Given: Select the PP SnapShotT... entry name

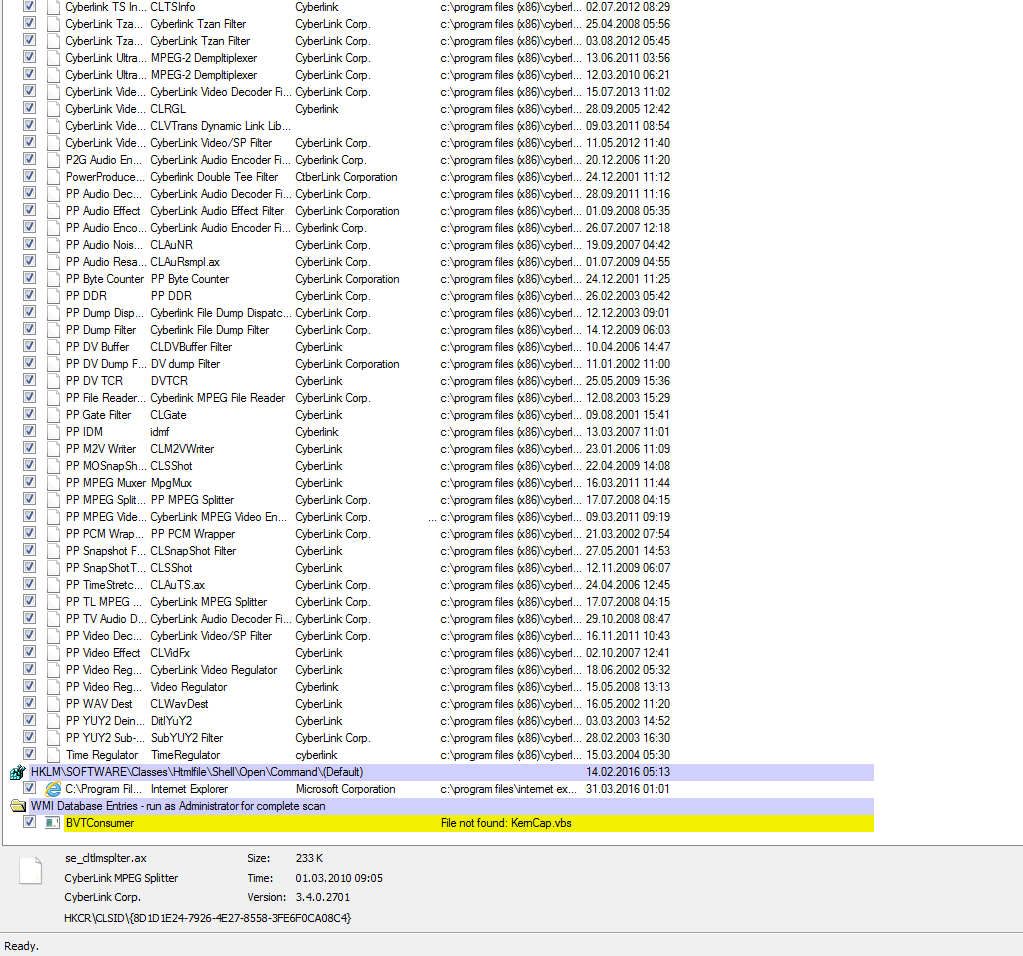Looking at the screenshot, I should pos(106,568).
